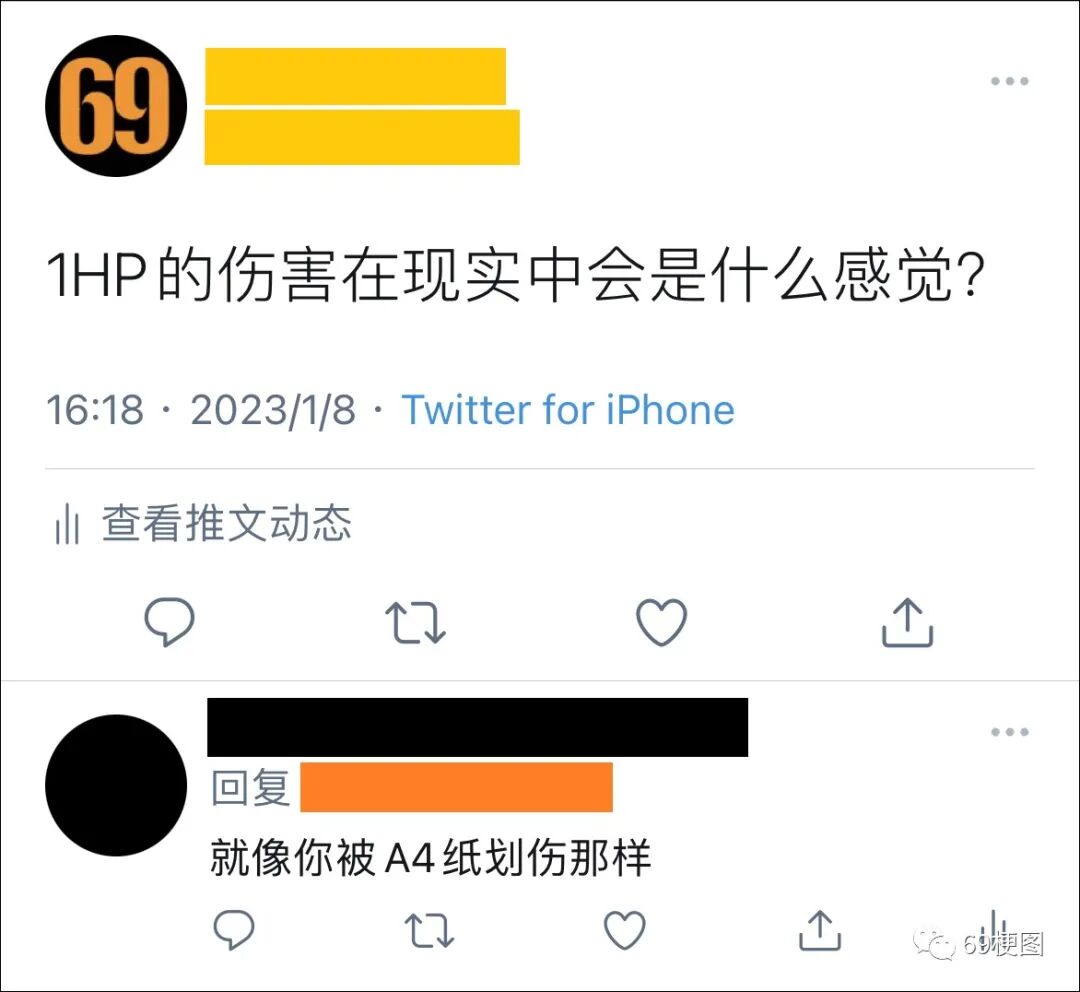Retweet the A4 paper reply comment

click(x=428, y=931)
